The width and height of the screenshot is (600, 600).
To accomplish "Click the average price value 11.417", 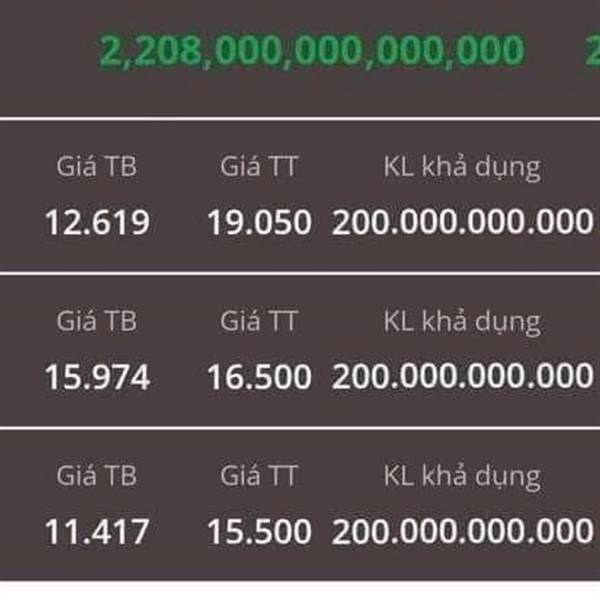I will tap(97, 532).
